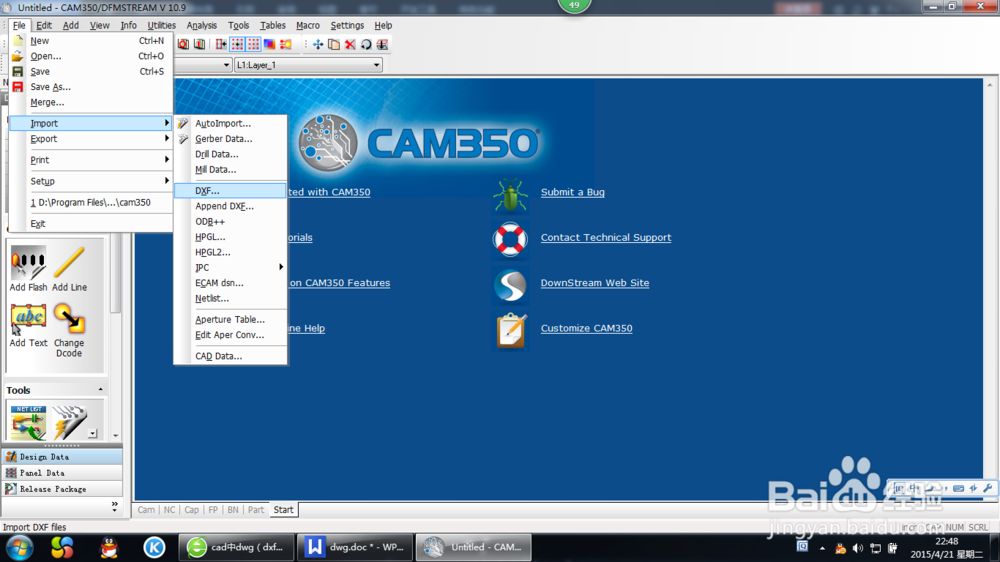Click the DownStream S logo icon
Screen dimensions: 1000x562
[x=510, y=285]
